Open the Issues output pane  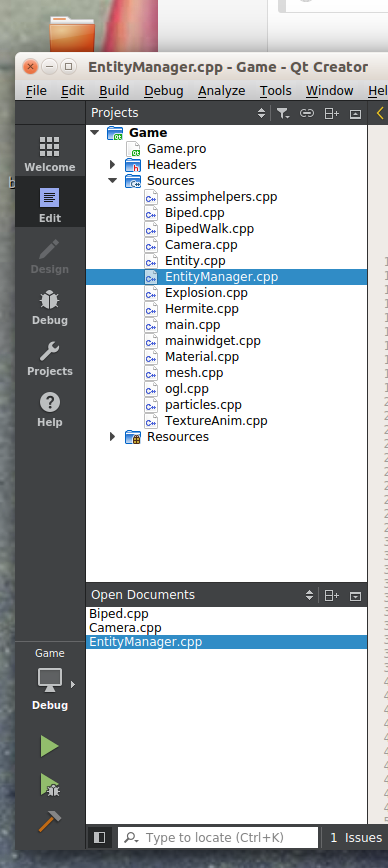pos(356,838)
